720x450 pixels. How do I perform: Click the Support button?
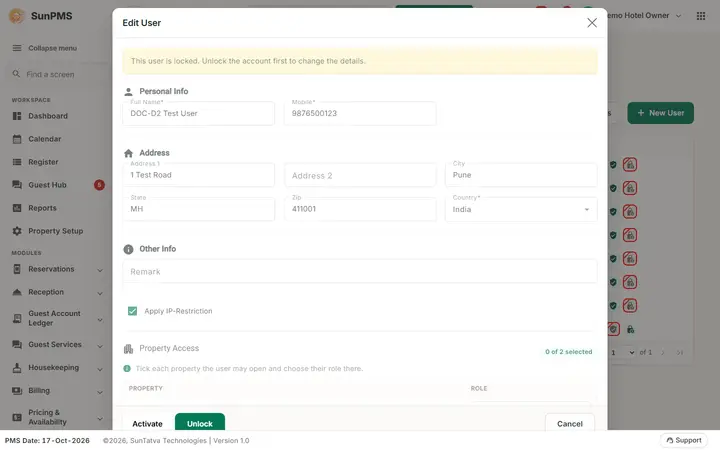[684, 440]
